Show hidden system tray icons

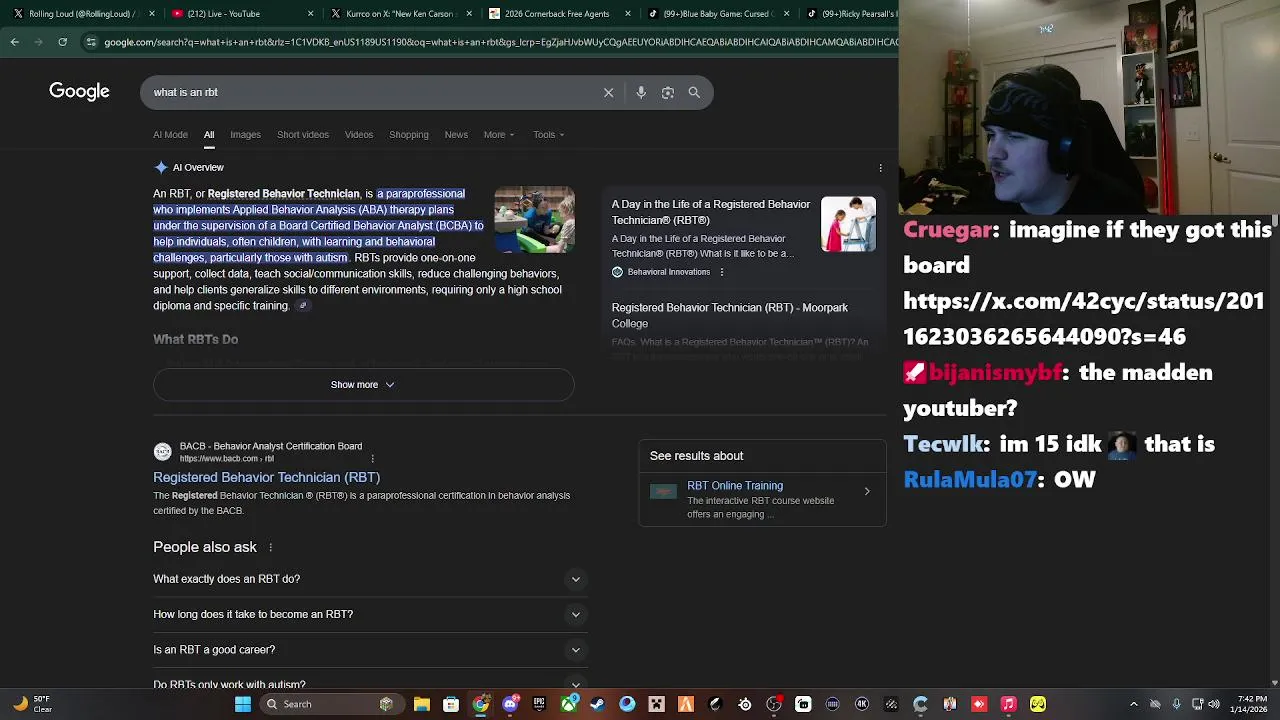click(x=1133, y=704)
